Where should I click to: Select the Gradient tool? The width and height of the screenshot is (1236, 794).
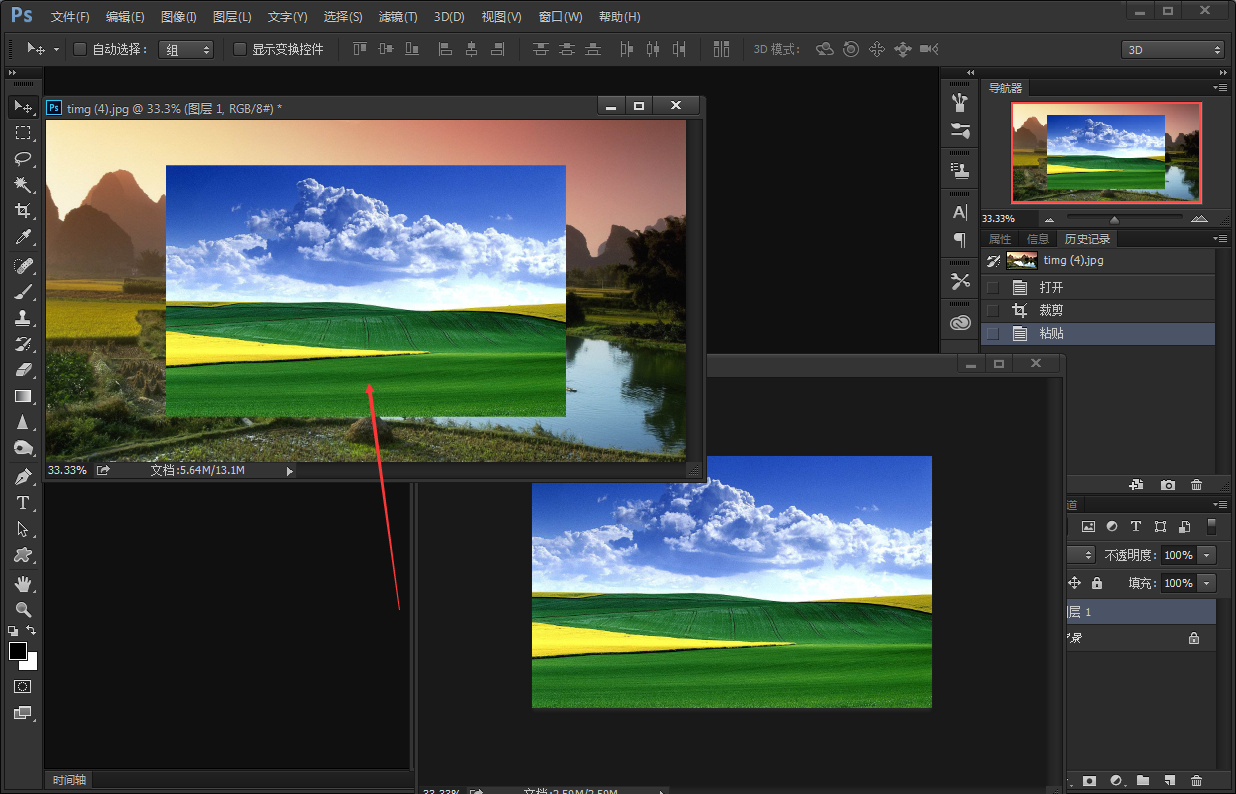click(22, 396)
